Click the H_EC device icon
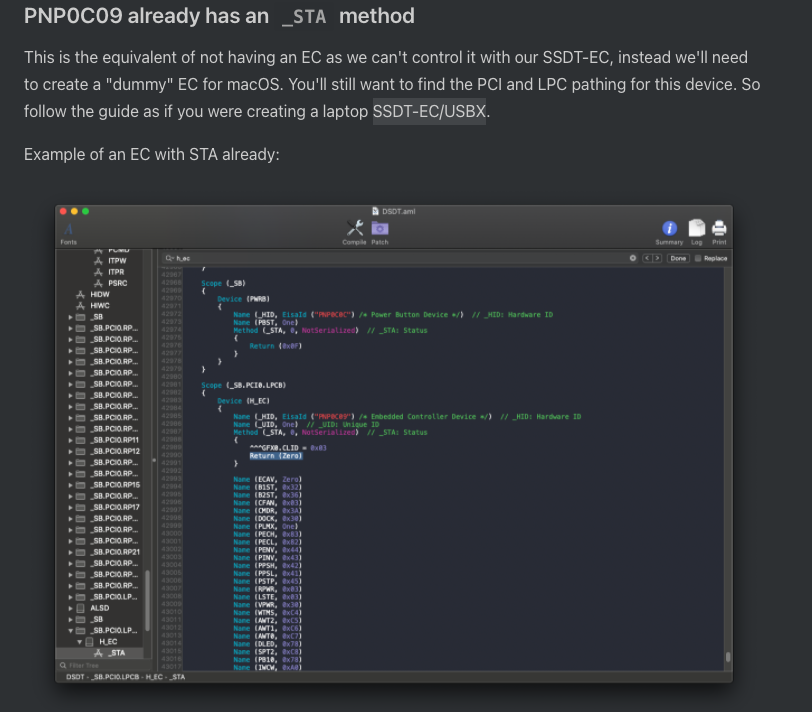Screen dimensions: 812x712 (90, 642)
